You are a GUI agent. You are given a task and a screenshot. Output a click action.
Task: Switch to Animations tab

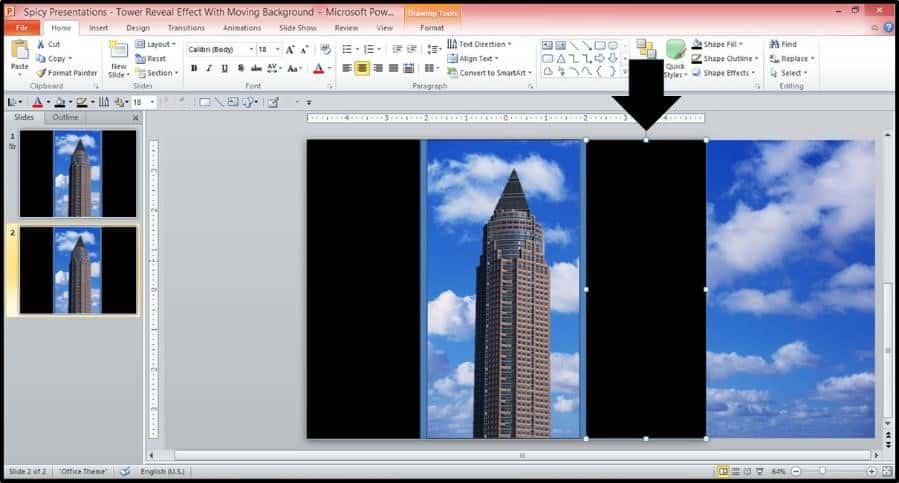(242, 28)
